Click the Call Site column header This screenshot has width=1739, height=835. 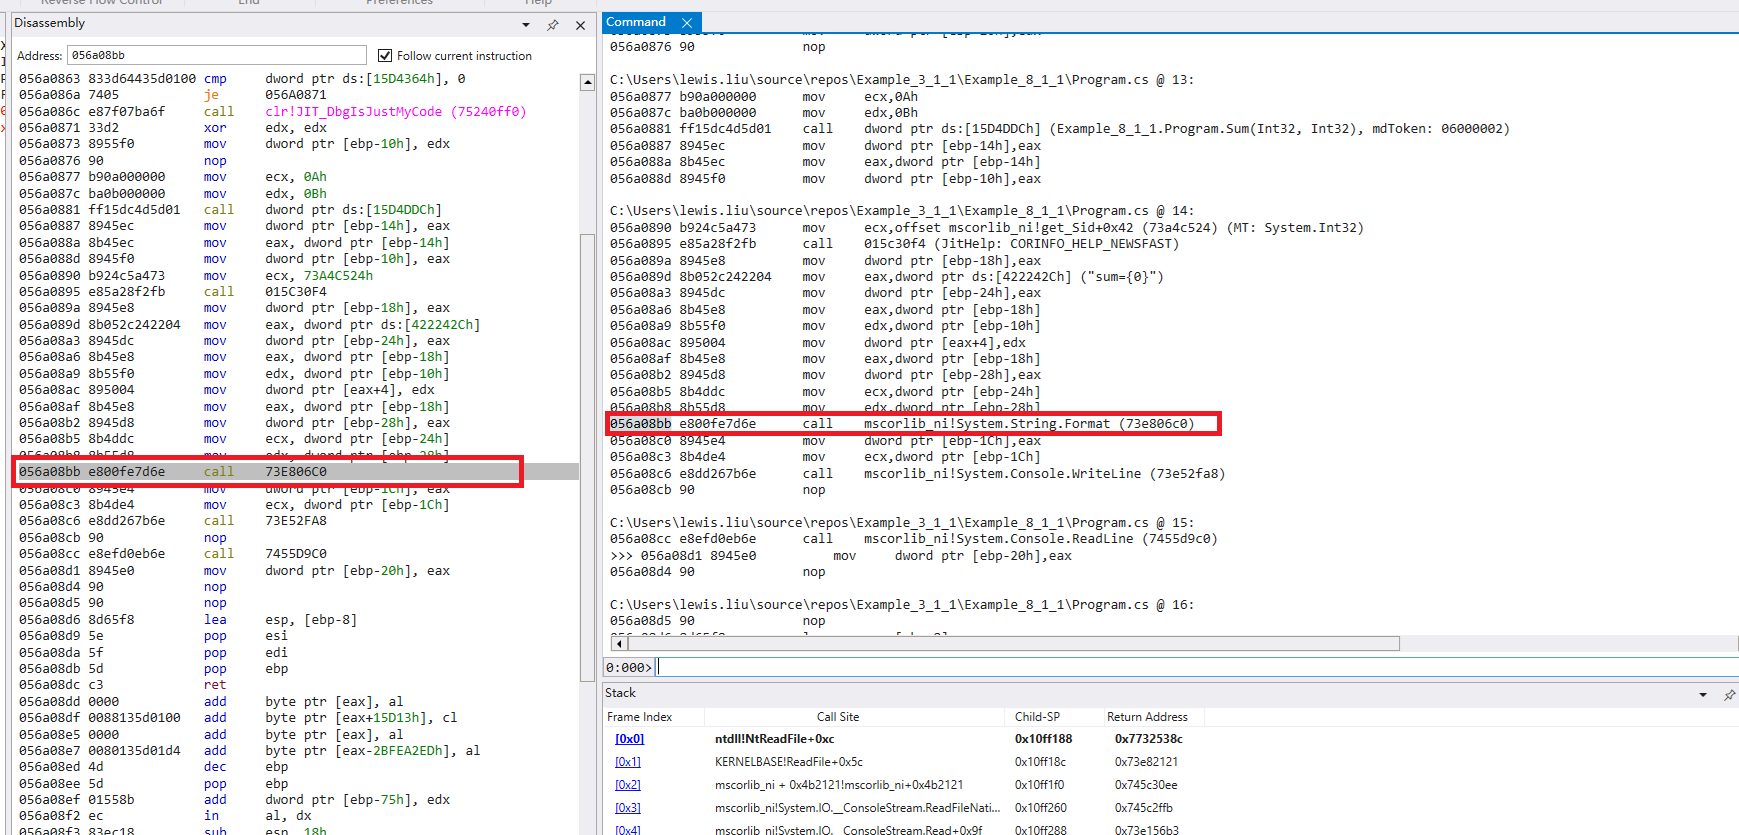pos(838,717)
